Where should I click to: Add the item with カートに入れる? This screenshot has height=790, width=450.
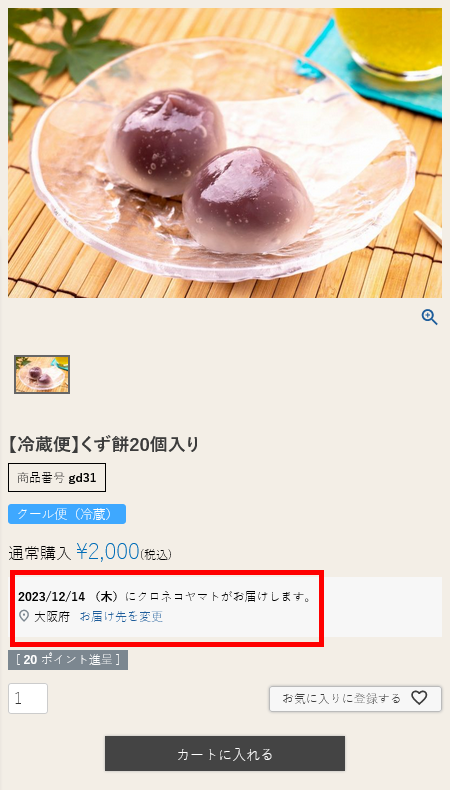coord(225,754)
